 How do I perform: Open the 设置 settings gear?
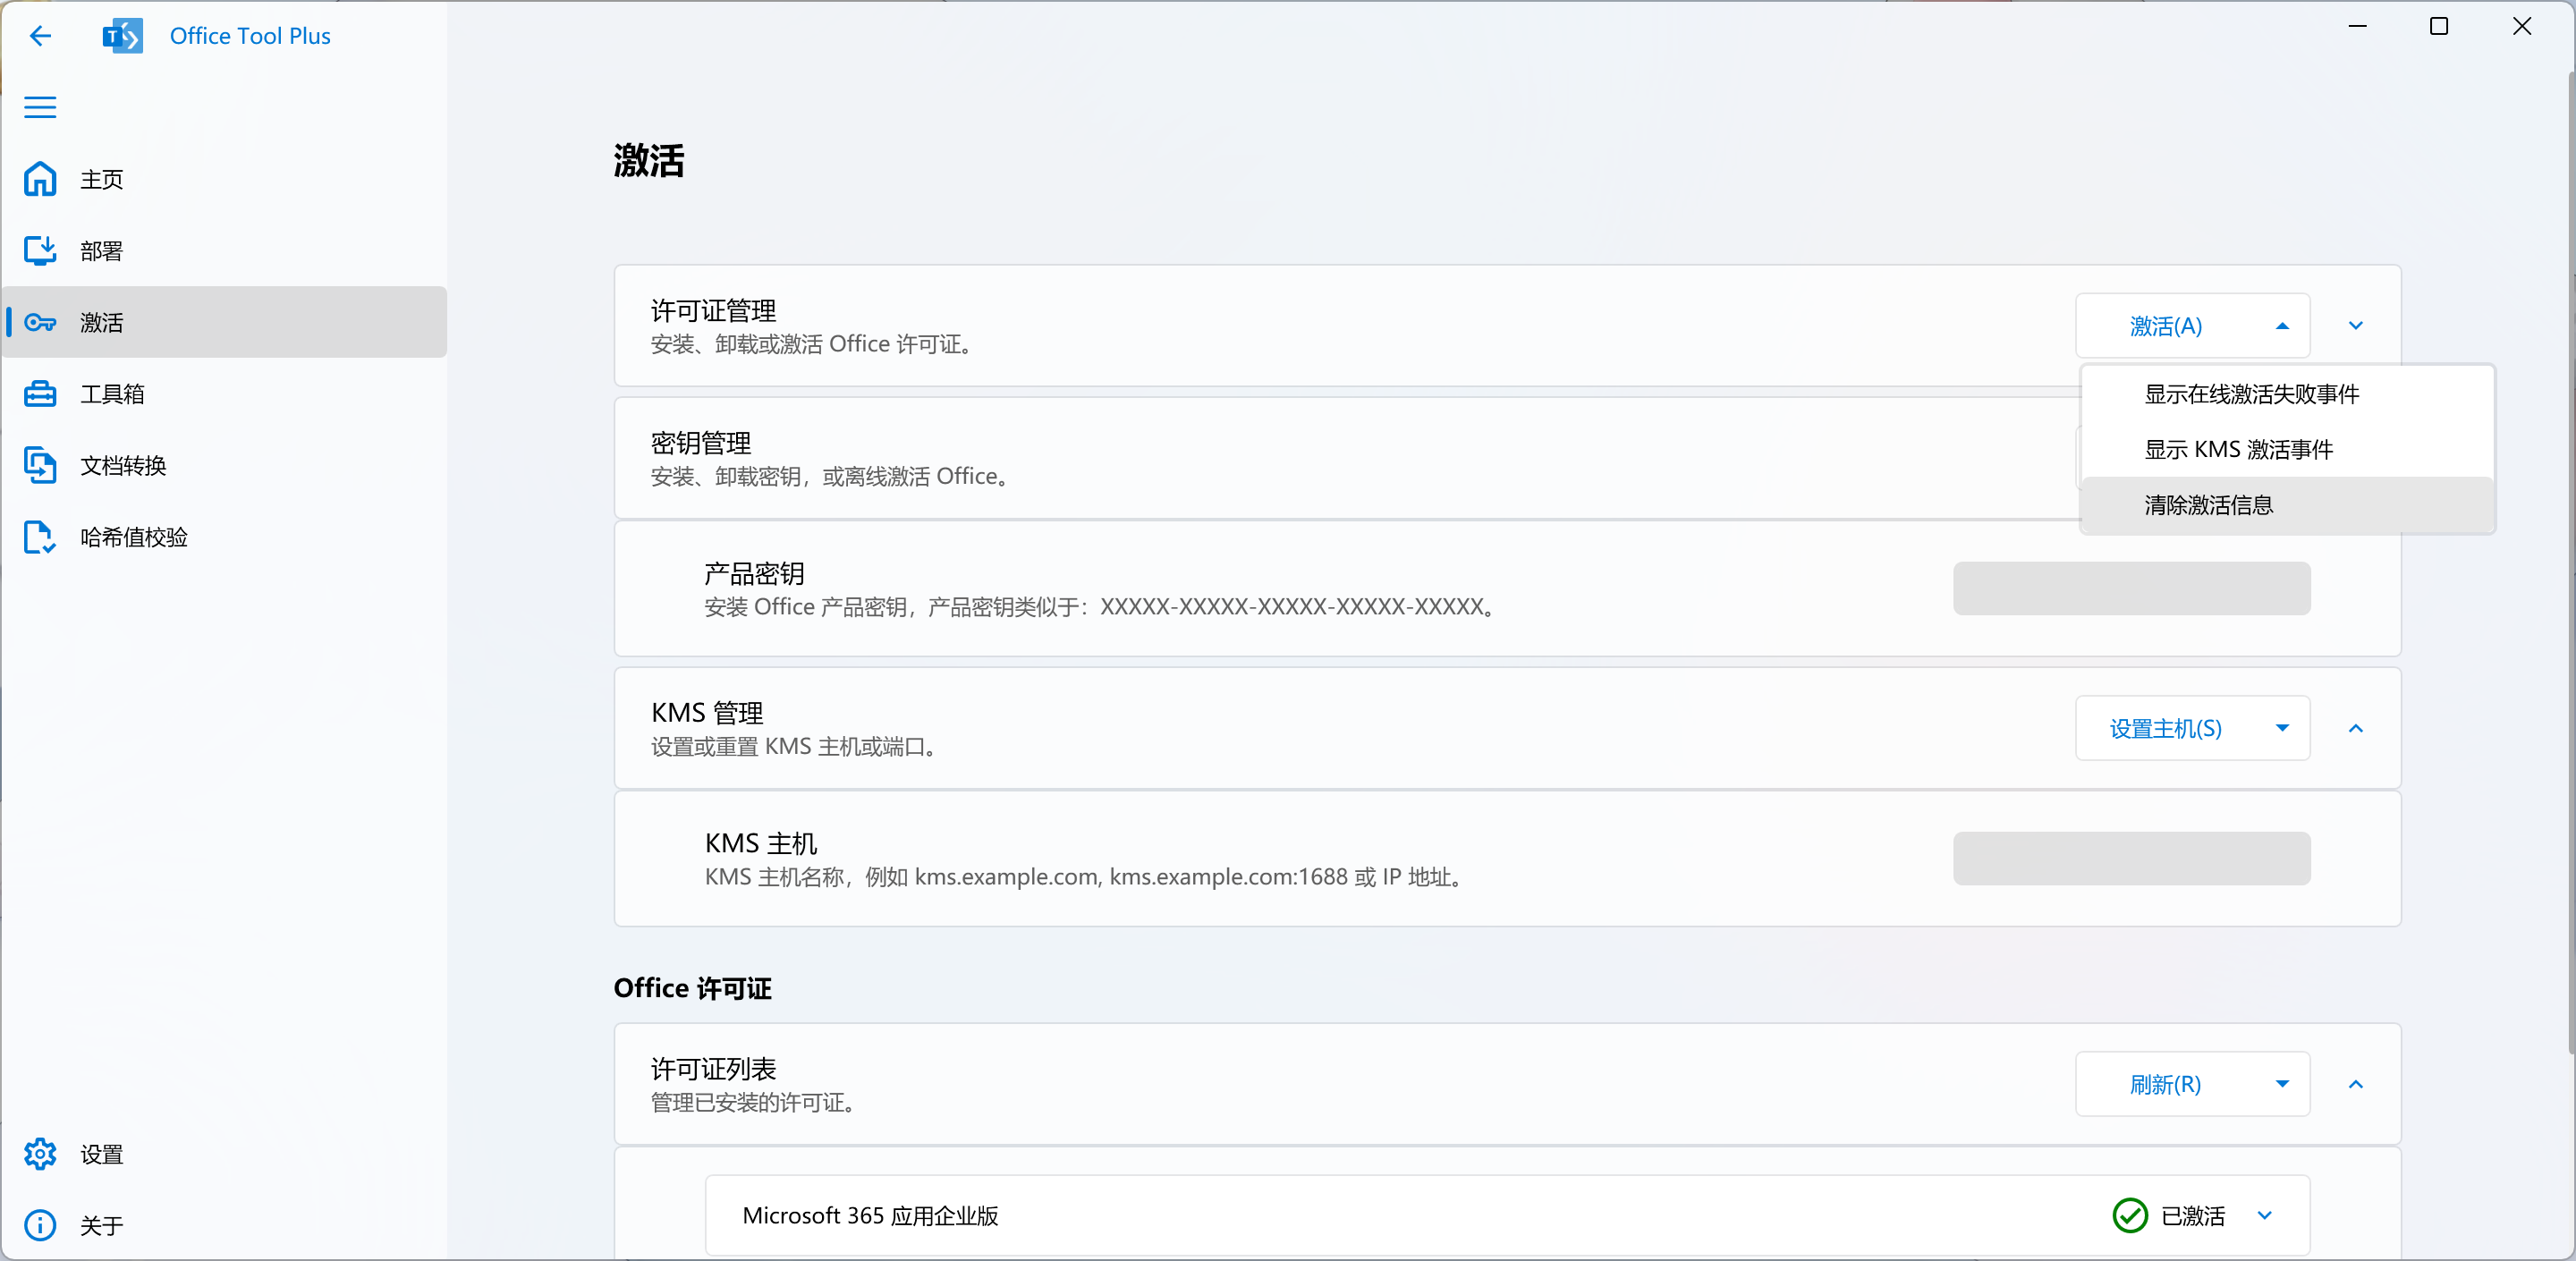(40, 1154)
